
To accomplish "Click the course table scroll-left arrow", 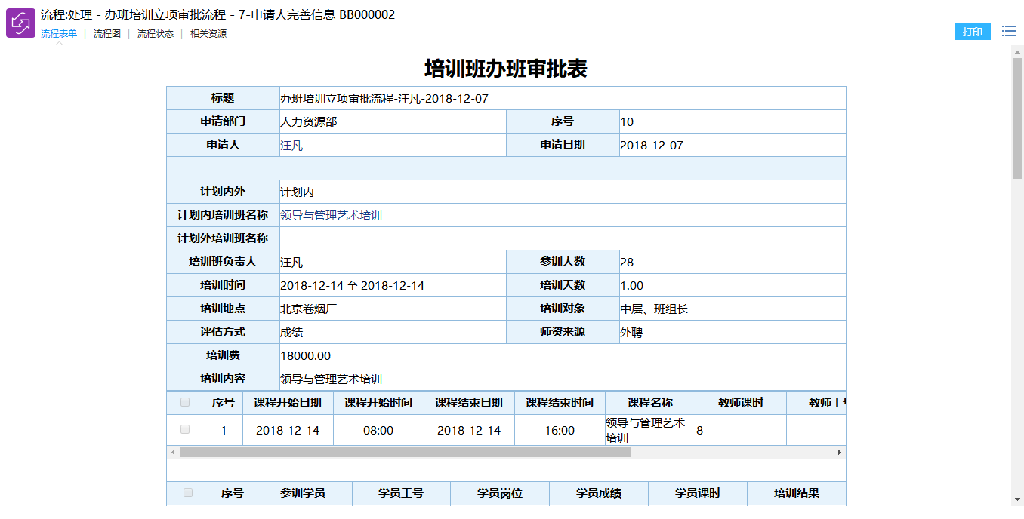I will pyautogui.click(x=172, y=452).
